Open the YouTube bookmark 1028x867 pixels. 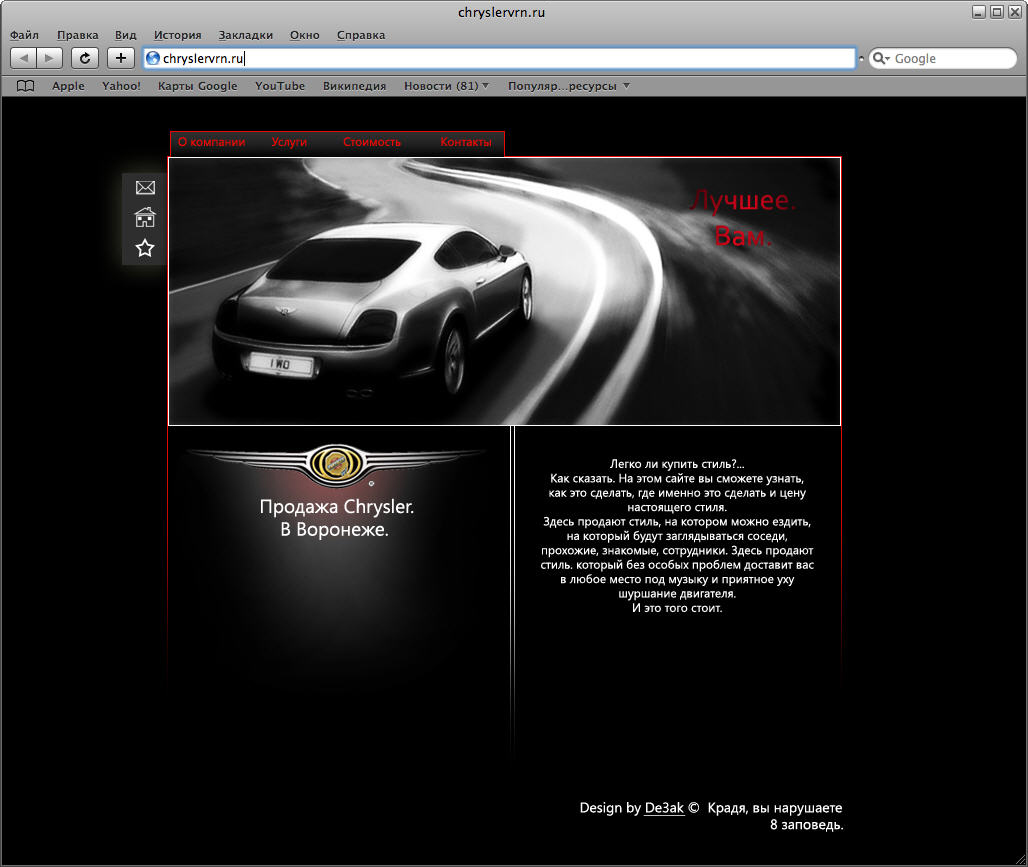[279, 86]
